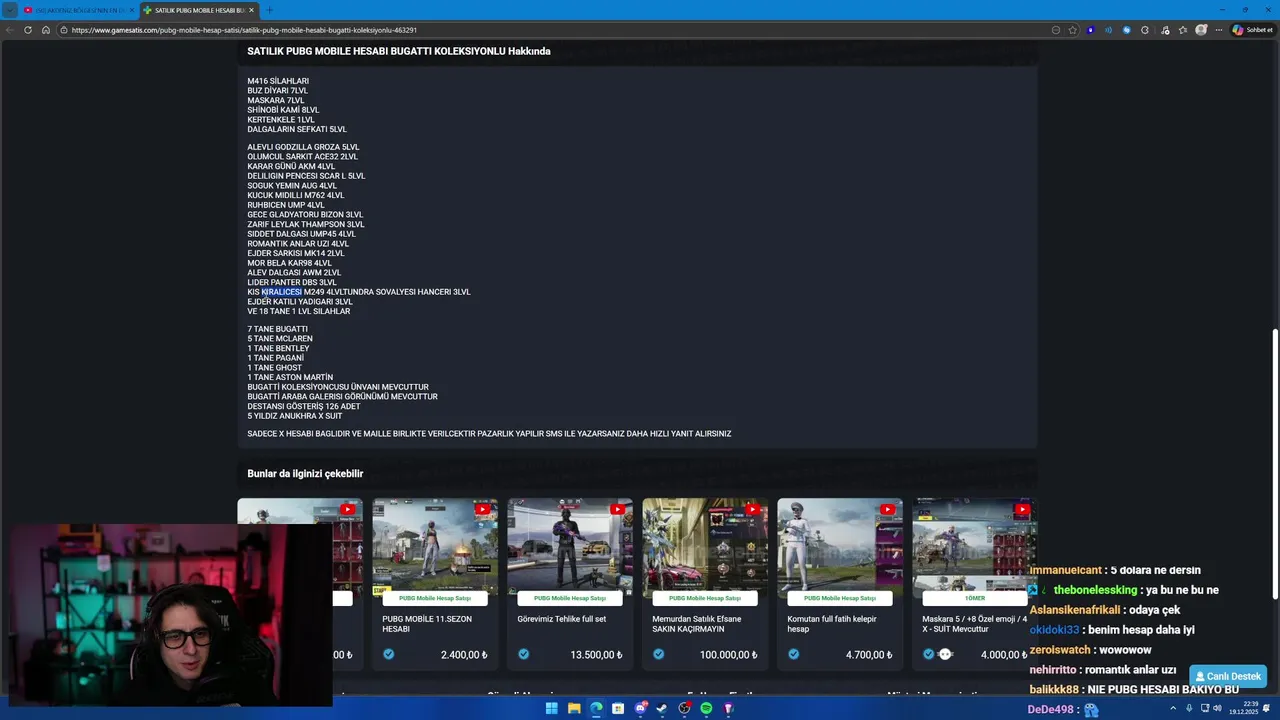The image size is (1280, 720).
Task: Open Microsoft Edge from the taskbar
Action: [x=596, y=708]
